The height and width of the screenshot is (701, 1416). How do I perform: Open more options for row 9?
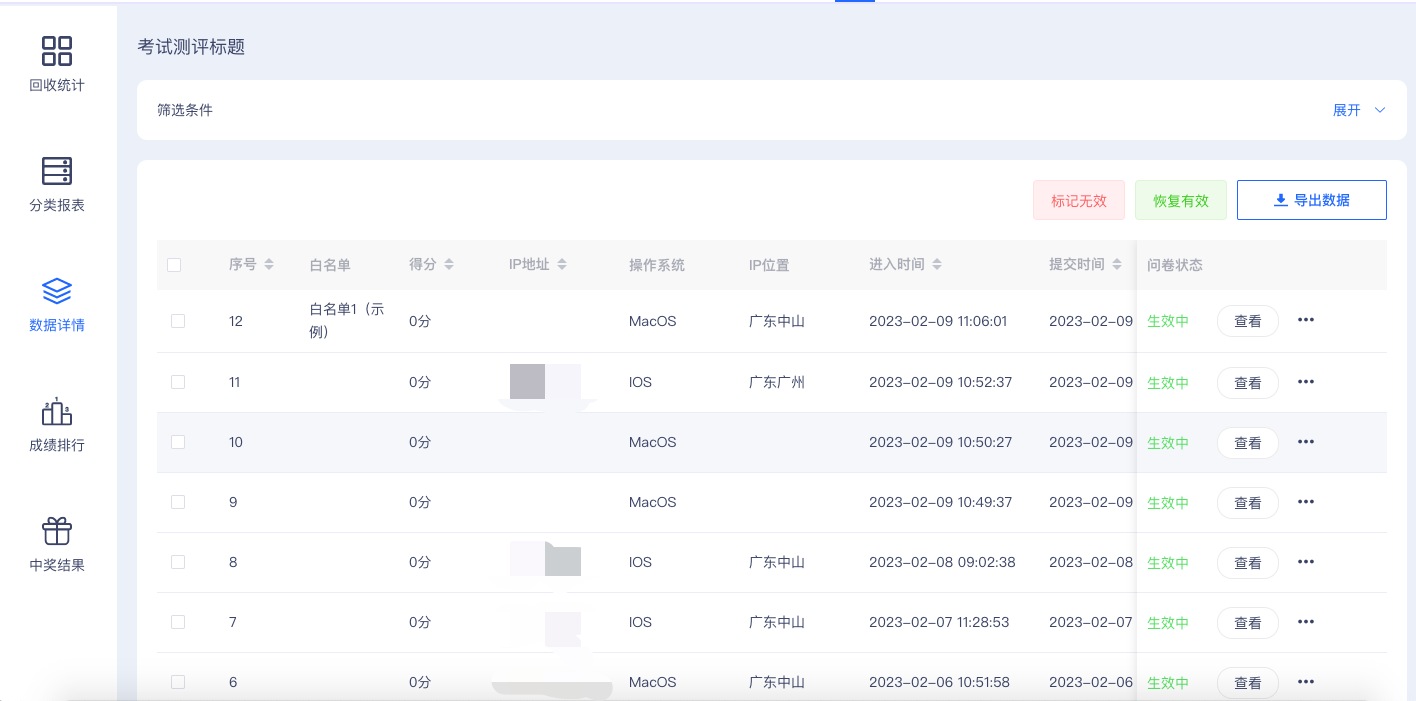click(1306, 502)
